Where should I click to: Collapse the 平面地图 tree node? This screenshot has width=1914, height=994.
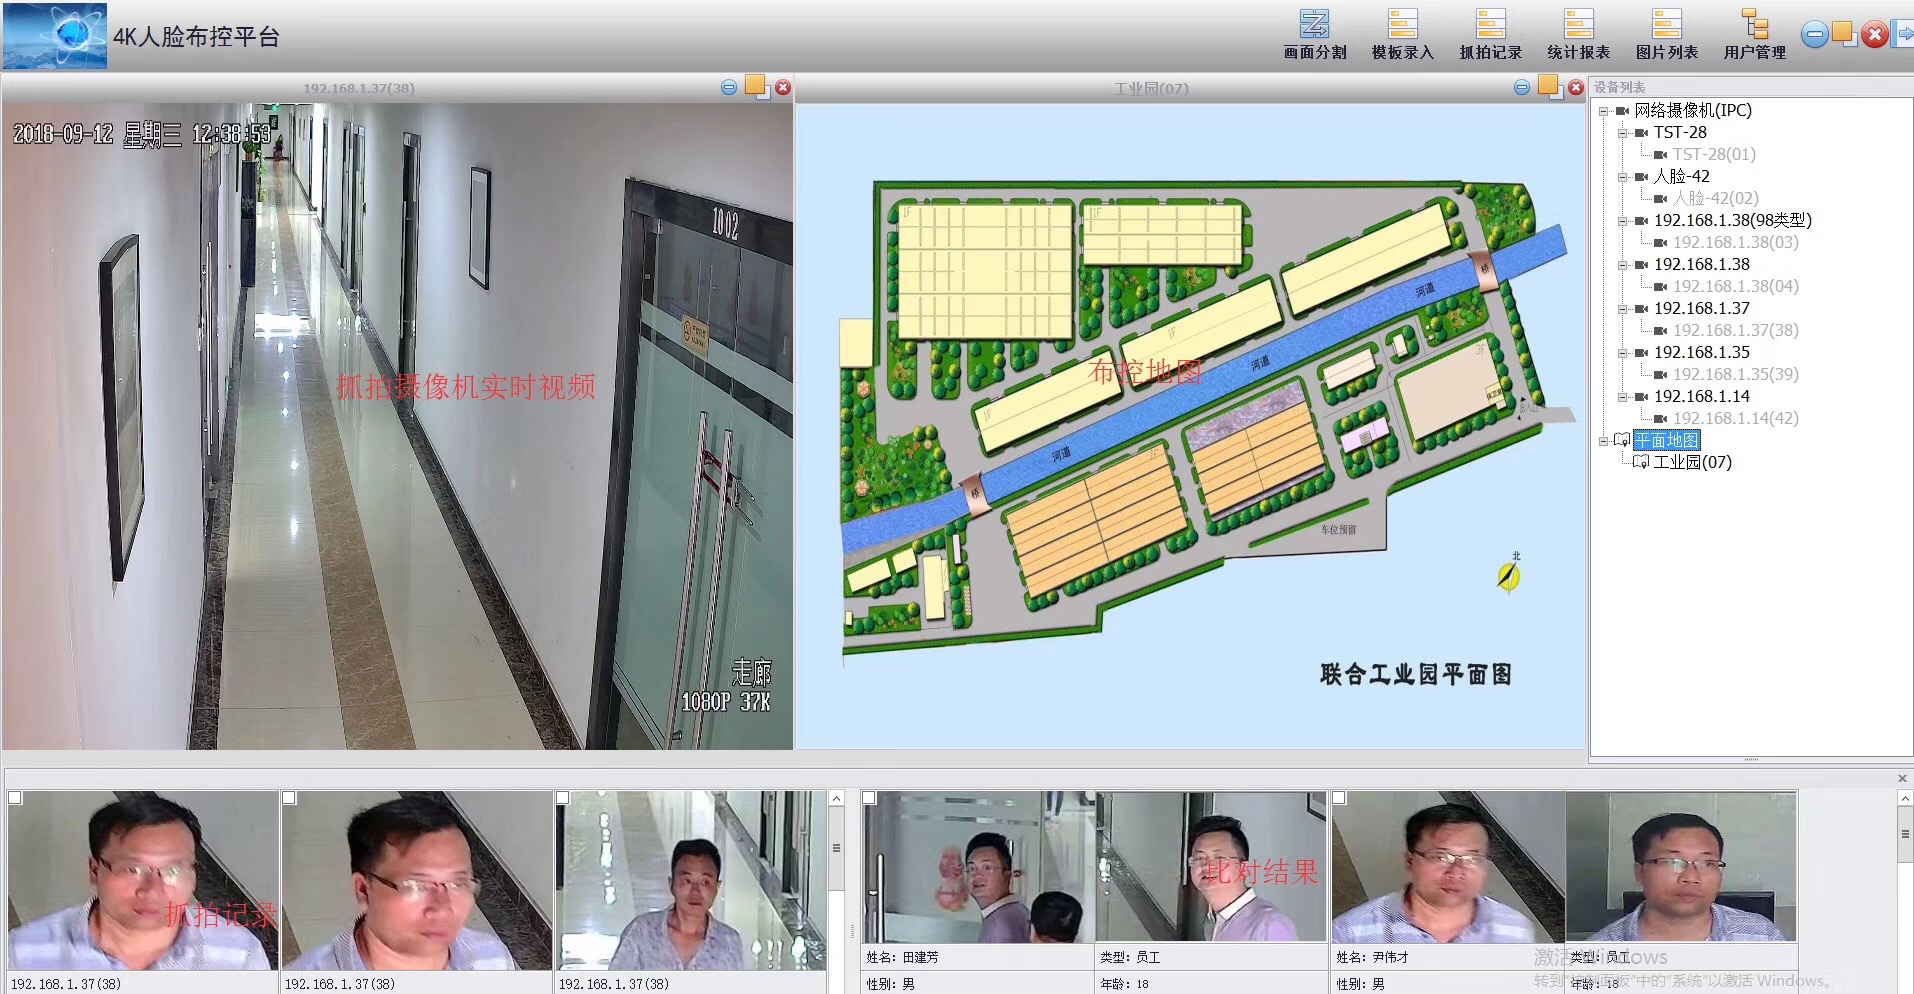(1603, 441)
